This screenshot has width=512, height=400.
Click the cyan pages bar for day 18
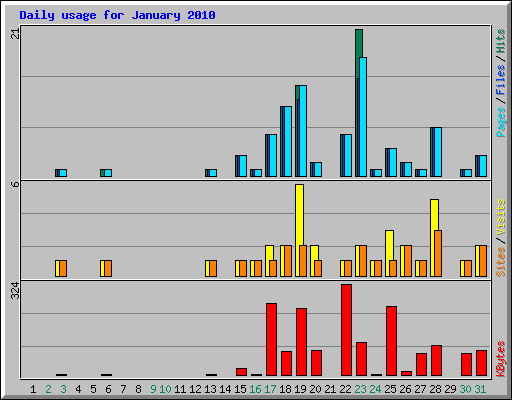click(288, 142)
